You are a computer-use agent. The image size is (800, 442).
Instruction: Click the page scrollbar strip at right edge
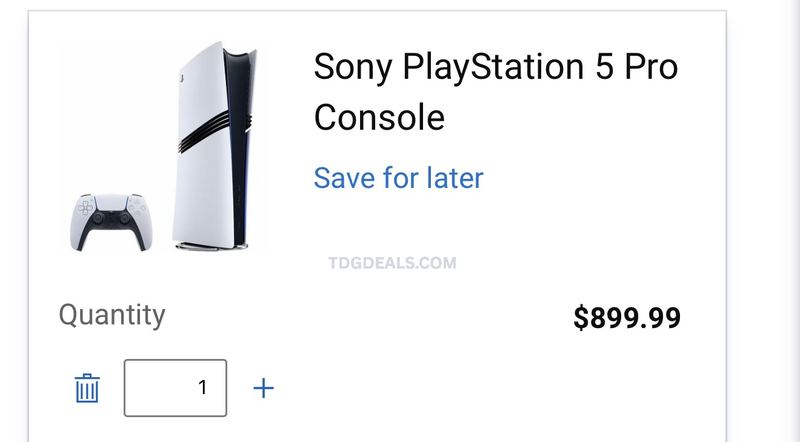point(792,221)
